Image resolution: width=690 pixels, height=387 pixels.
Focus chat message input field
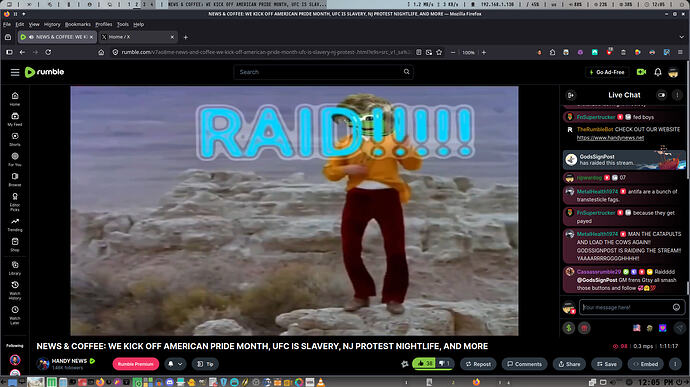click(x=632, y=307)
